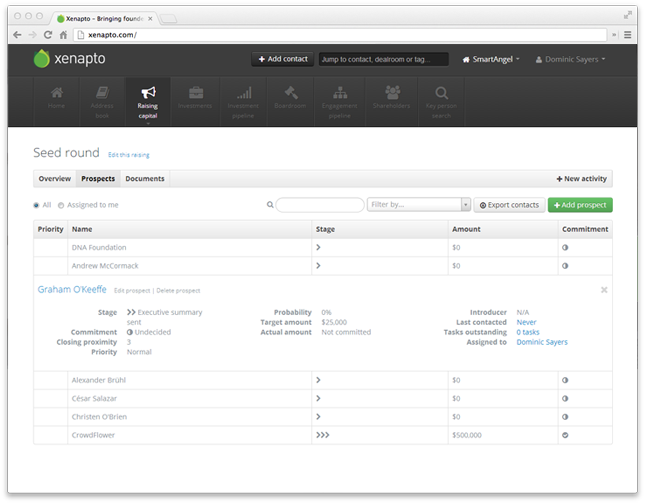Click the xenapto logo
Viewport: 645px width, 504px height.
(70, 59)
